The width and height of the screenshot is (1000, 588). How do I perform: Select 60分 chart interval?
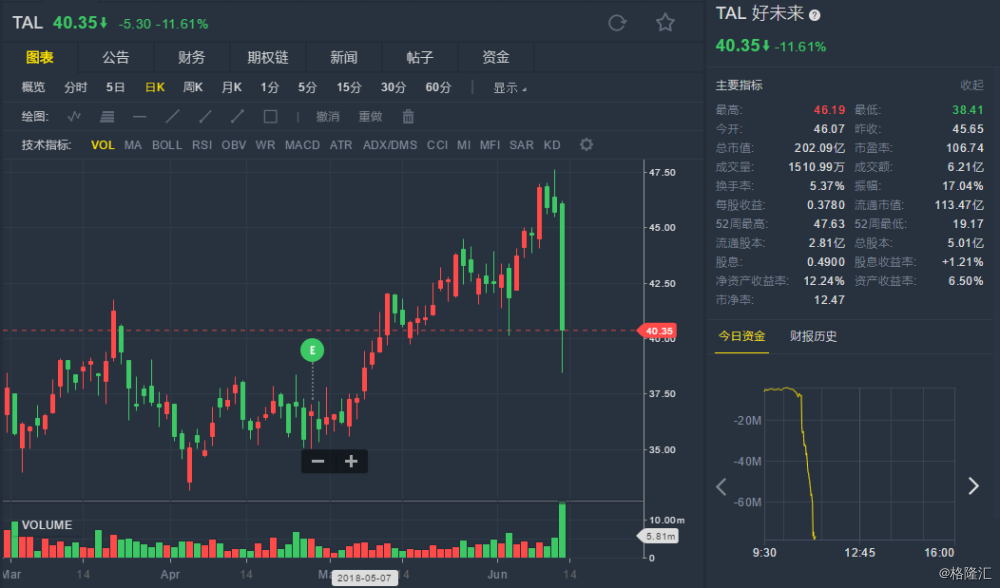tap(438, 87)
